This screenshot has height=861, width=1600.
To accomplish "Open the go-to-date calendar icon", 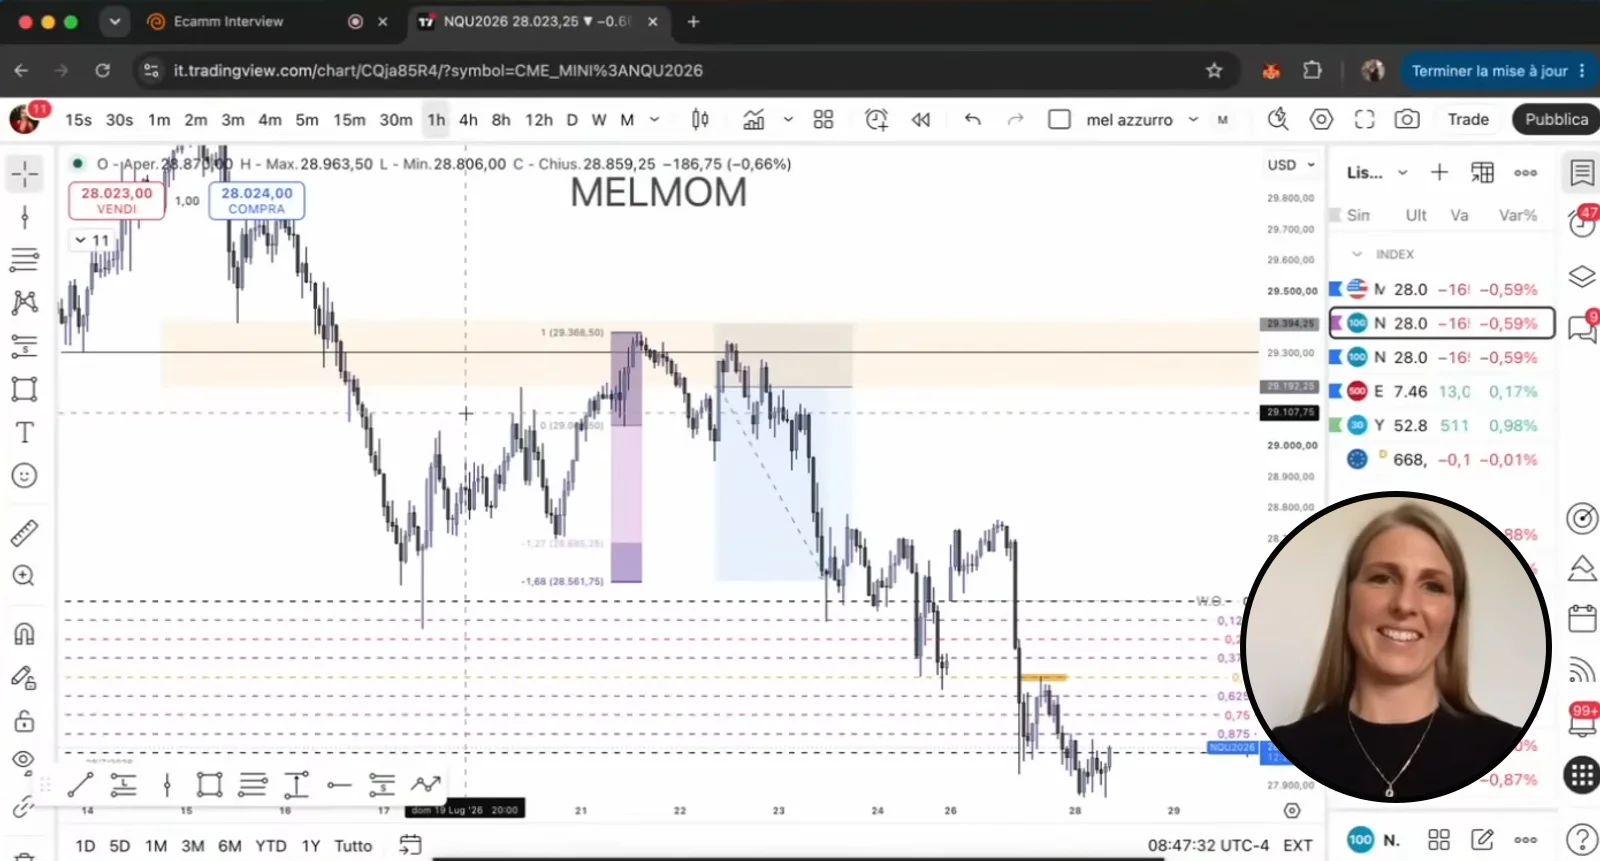I will (x=410, y=845).
